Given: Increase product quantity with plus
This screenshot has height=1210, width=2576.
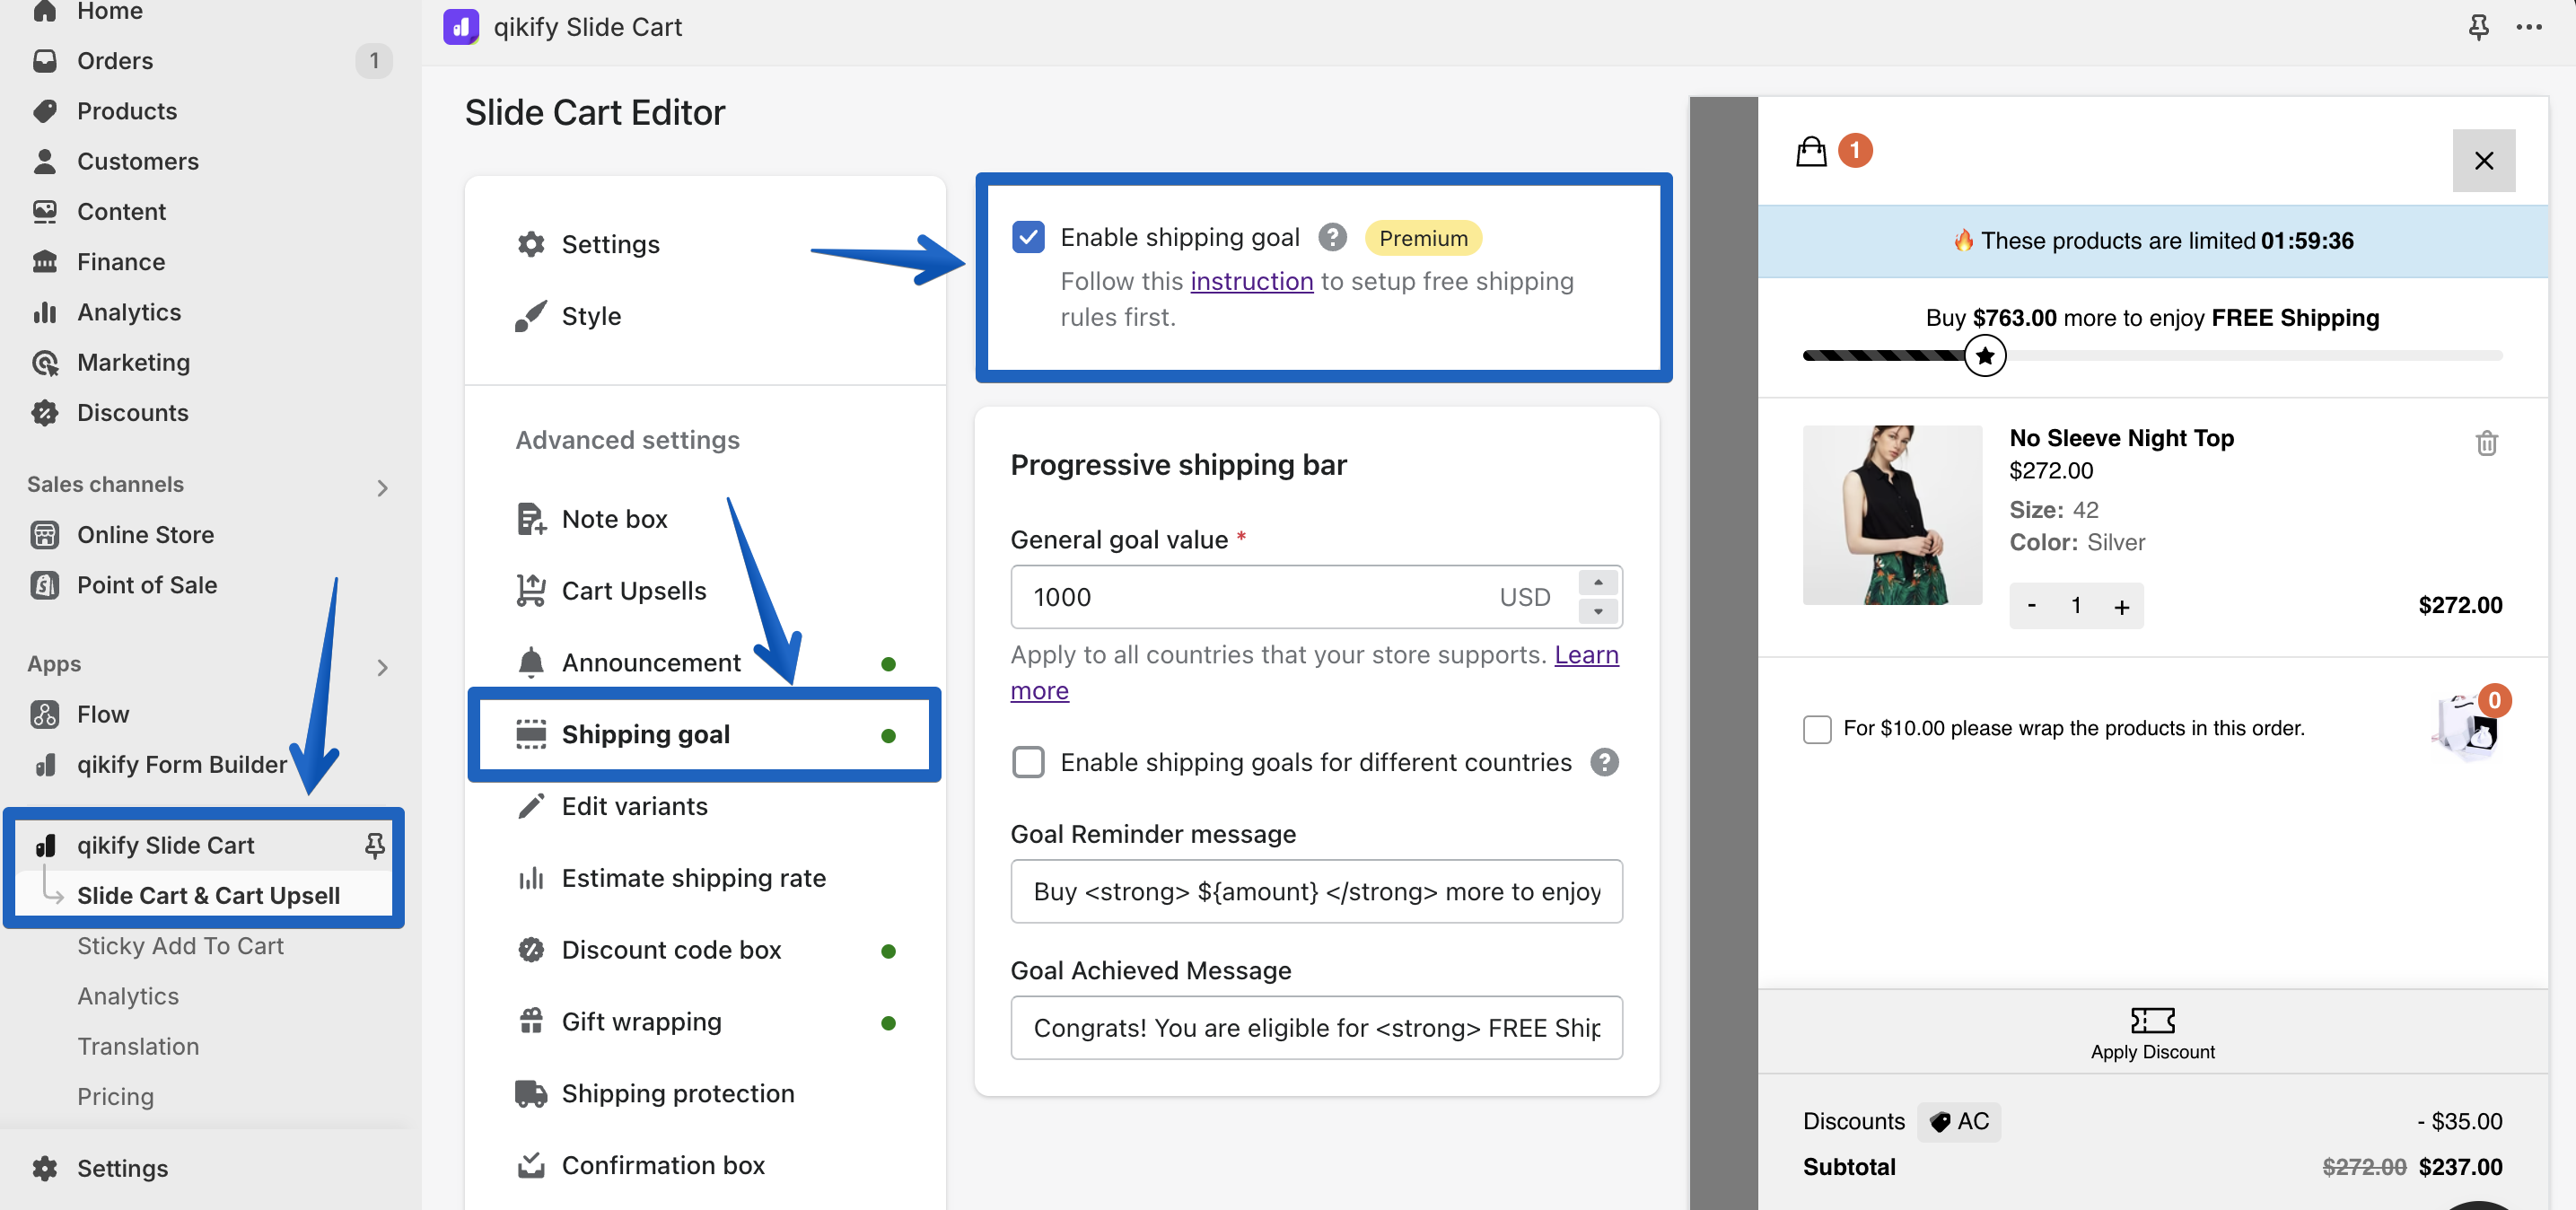Looking at the screenshot, I should [2121, 606].
